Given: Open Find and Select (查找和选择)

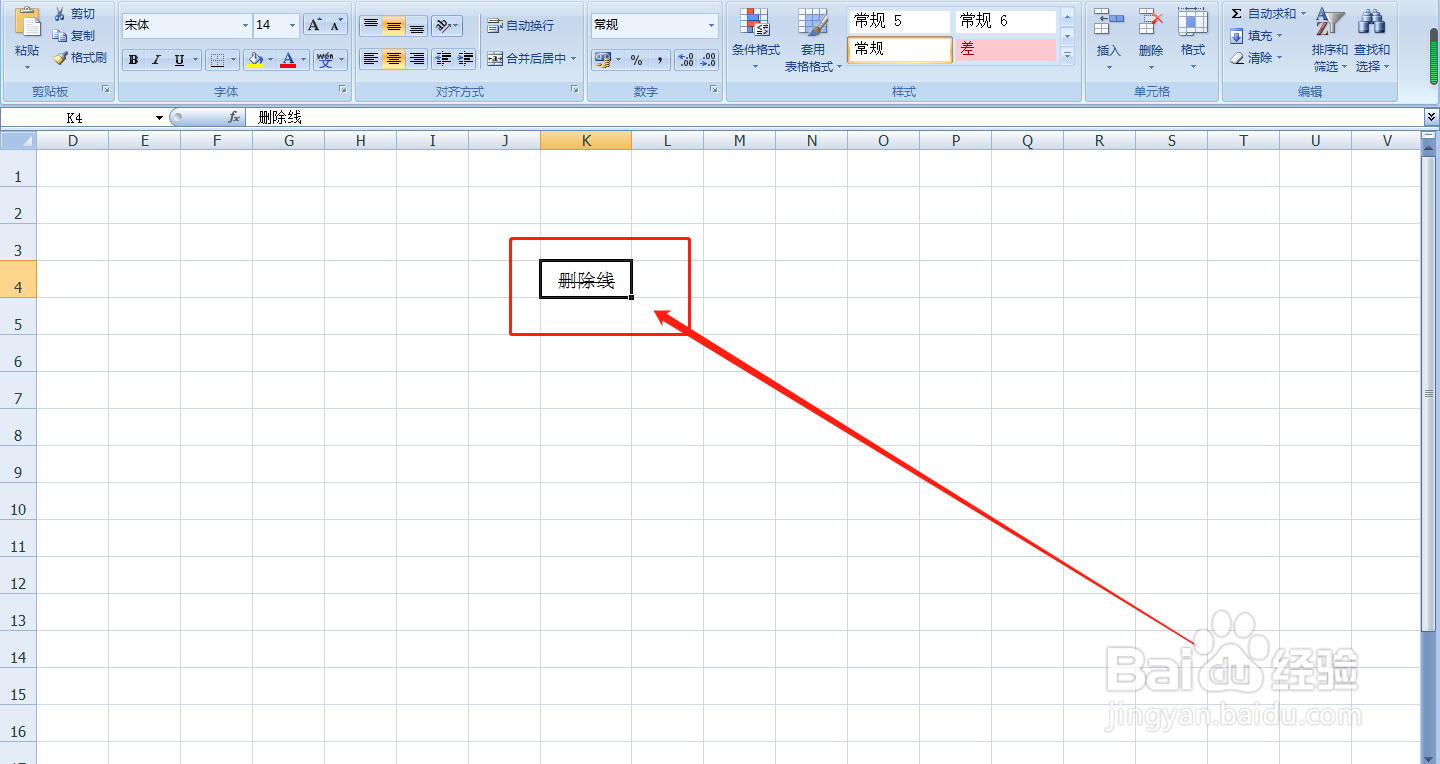Looking at the screenshot, I should (x=1372, y=39).
